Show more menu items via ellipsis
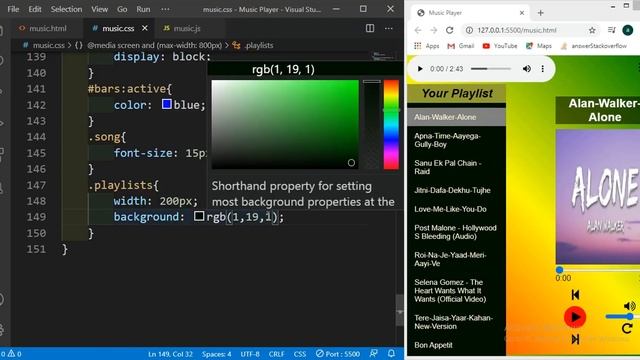Viewport: 640px width, 360px height. pyautogui.click(x=165, y=9)
